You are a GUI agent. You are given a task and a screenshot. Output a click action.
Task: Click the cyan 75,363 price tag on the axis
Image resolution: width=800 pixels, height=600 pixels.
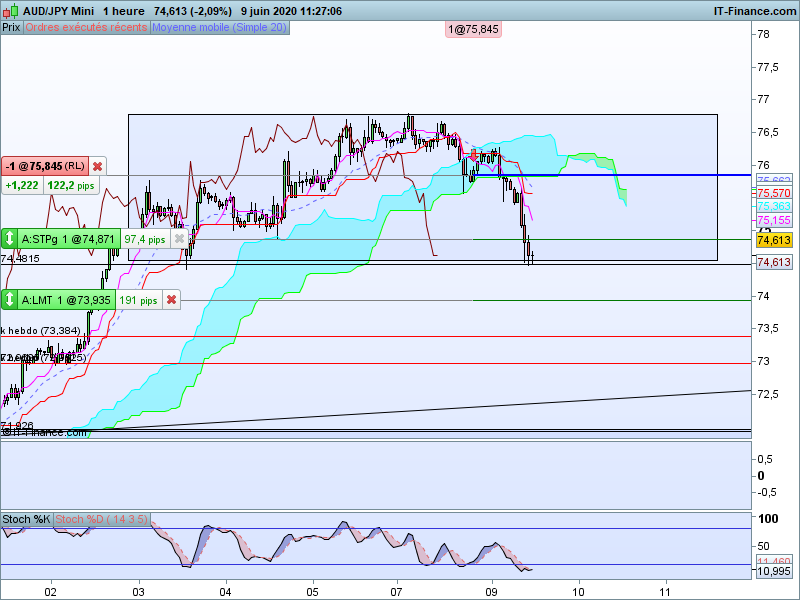(774, 206)
